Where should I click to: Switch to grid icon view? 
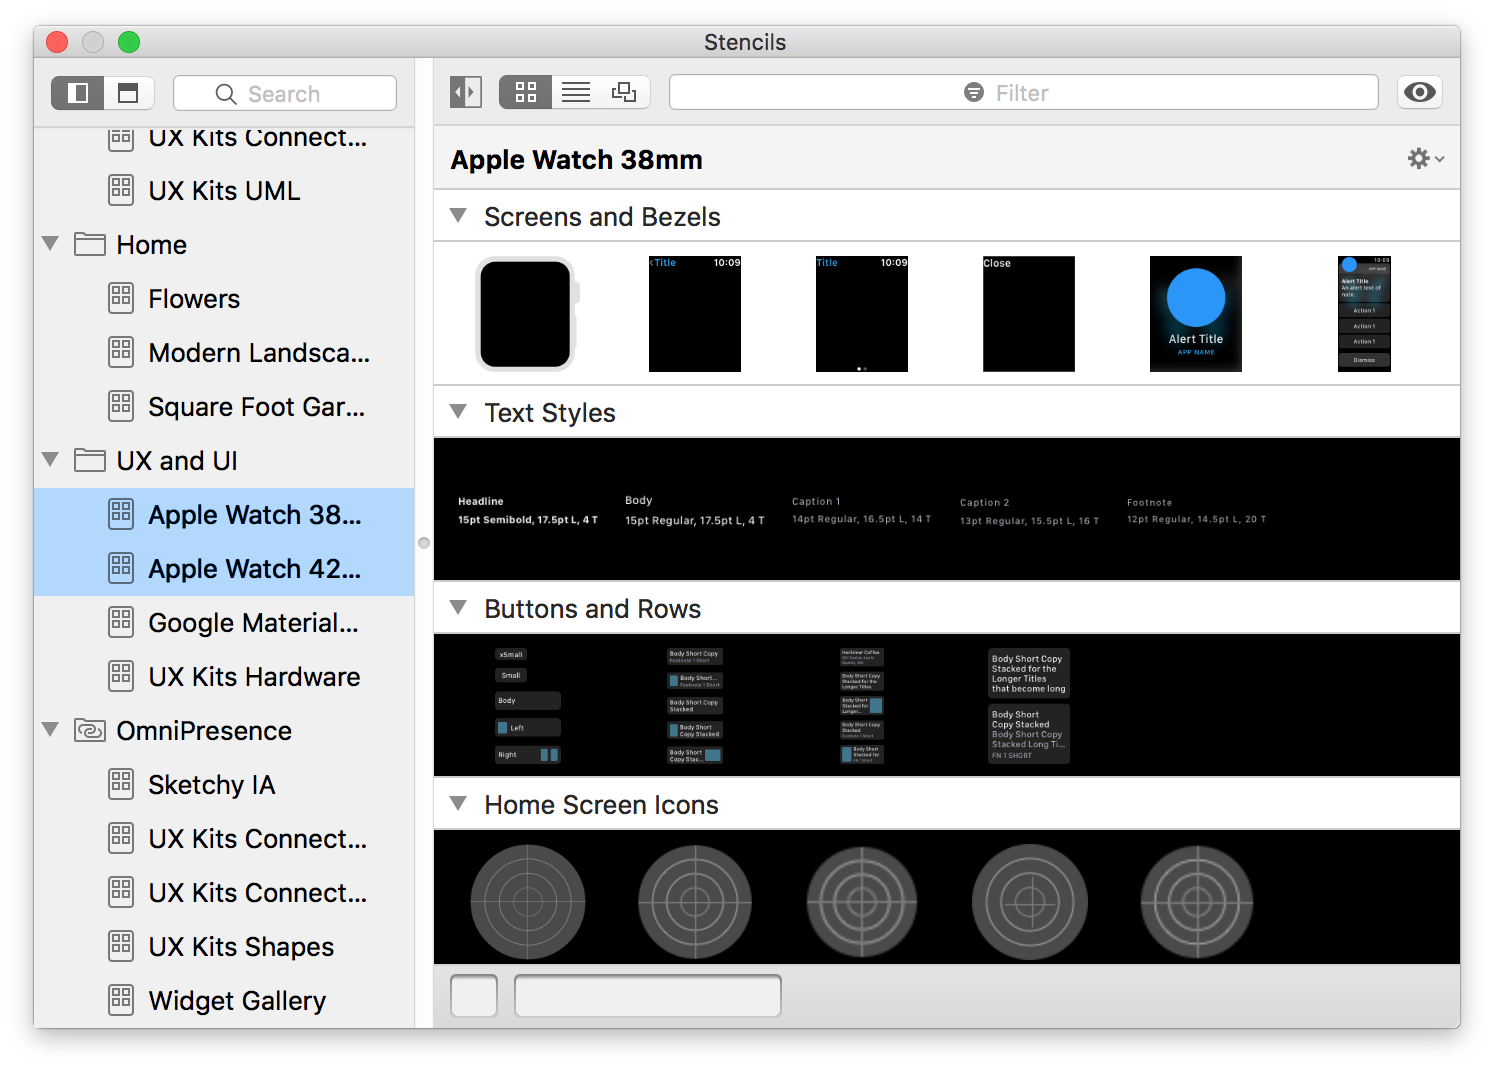(526, 92)
